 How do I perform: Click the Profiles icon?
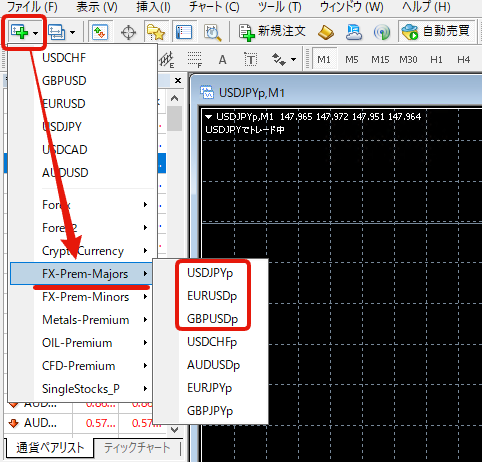57,32
